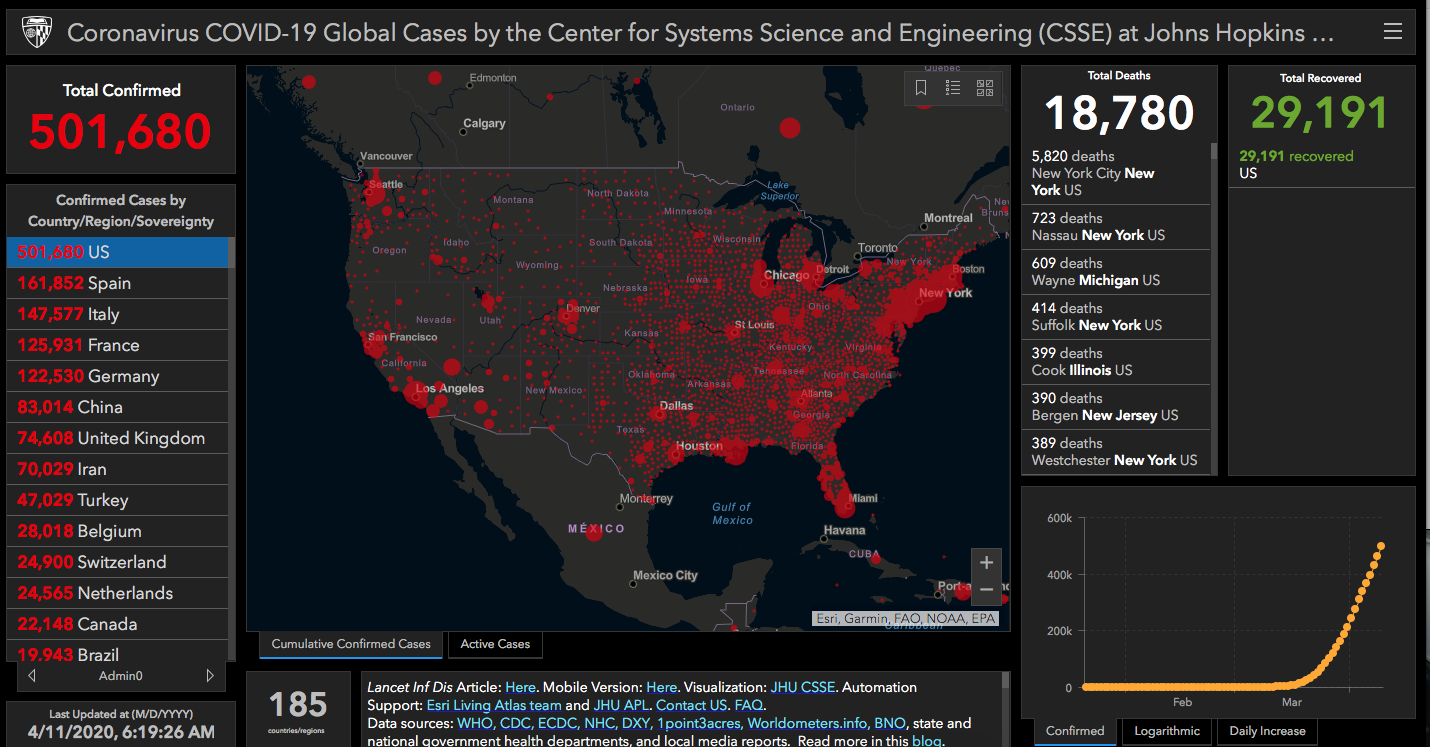Switch chart to Logarithmic view
1430x747 pixels.
pos(1167,731)
